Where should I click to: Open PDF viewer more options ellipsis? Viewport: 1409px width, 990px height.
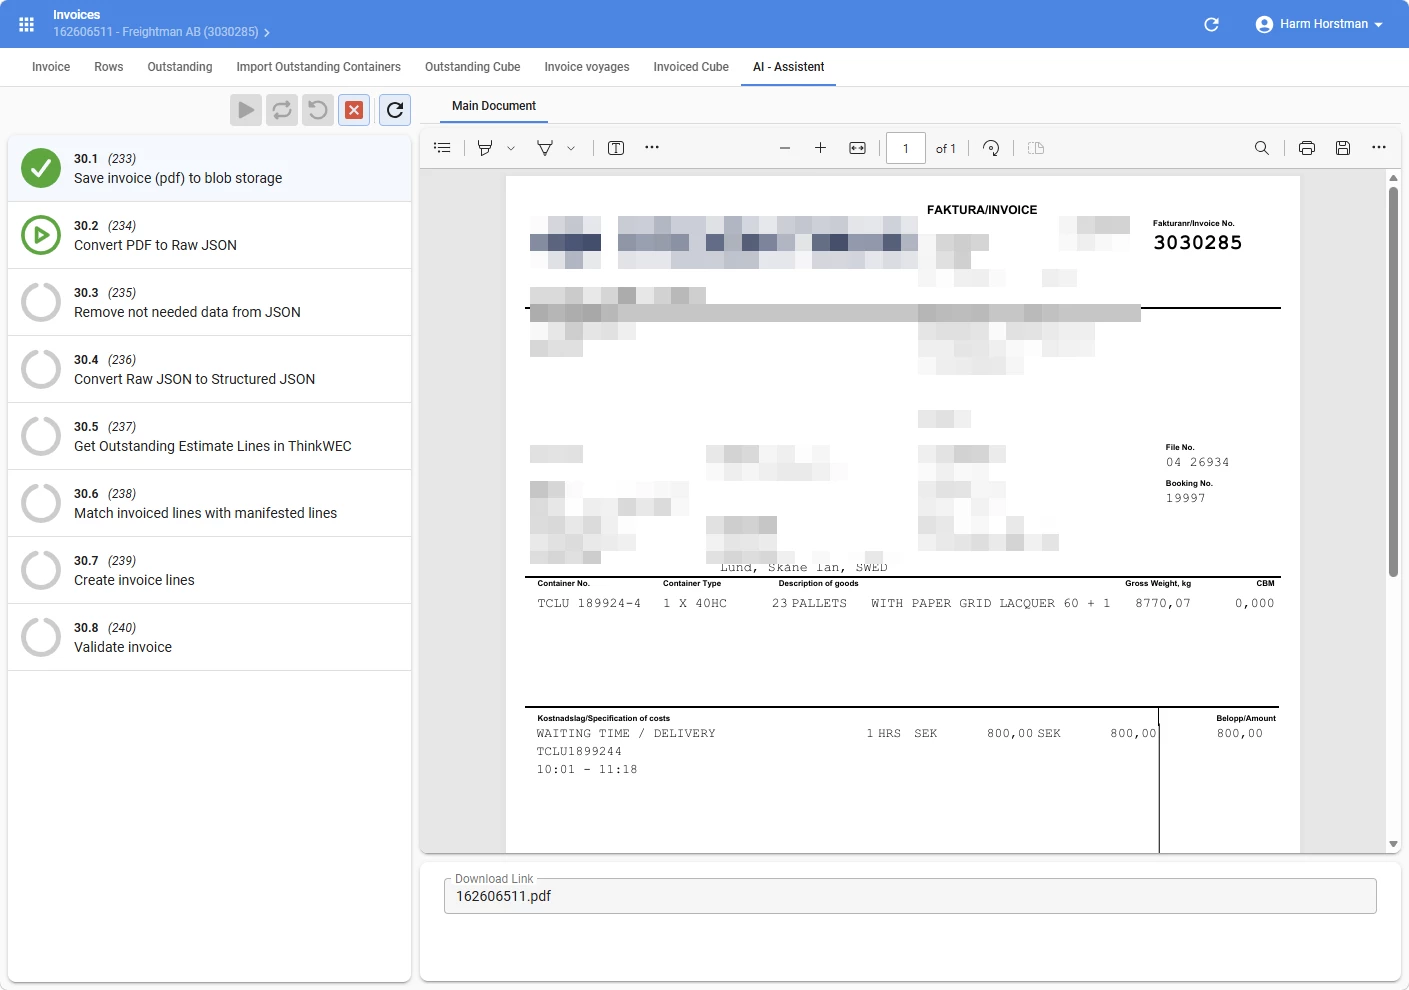click(x=1379, y=147)
